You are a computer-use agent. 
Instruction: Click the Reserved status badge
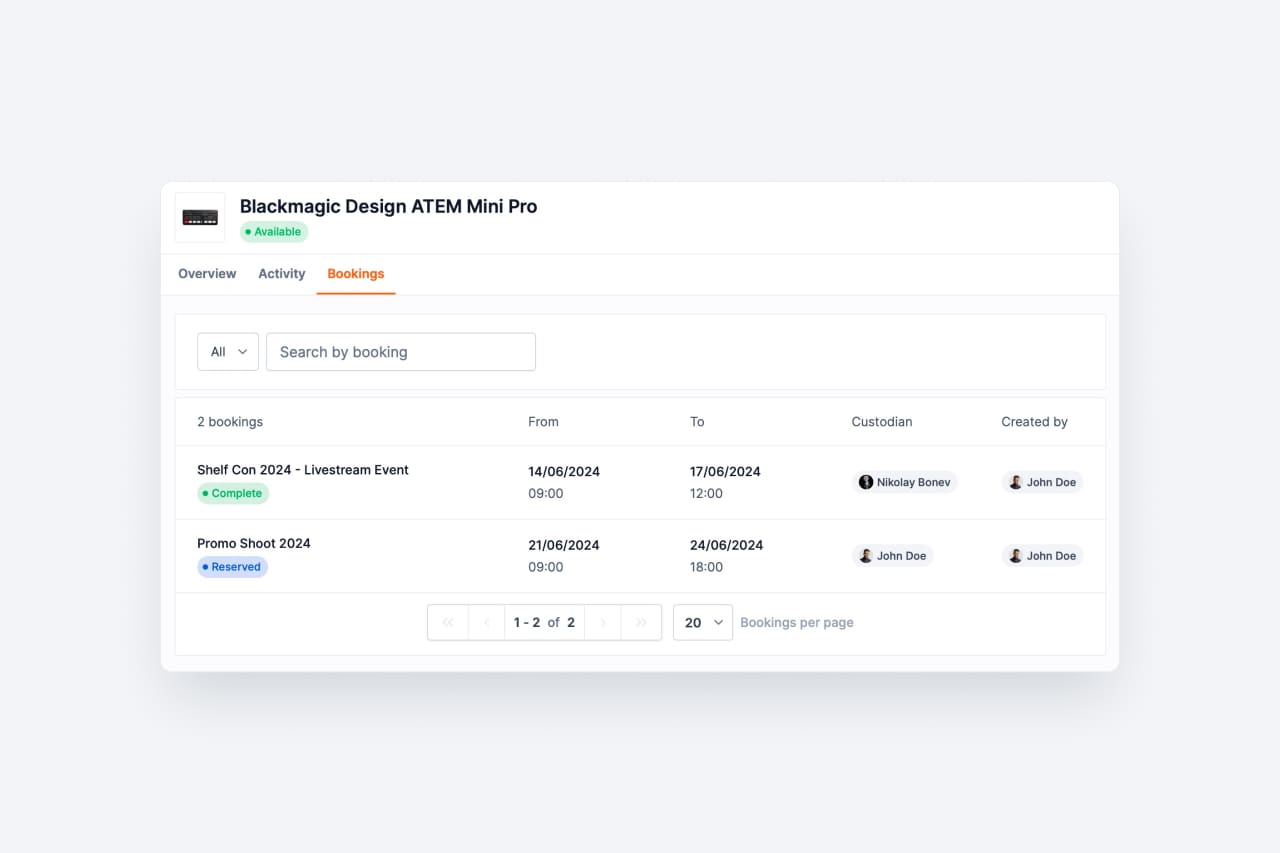[232, 567]
